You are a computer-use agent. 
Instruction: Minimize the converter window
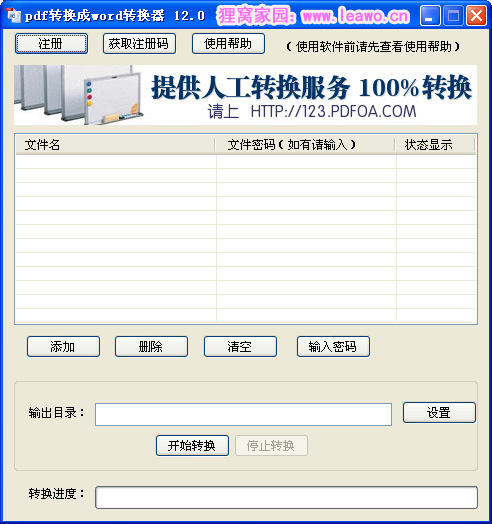click(430, 16)
